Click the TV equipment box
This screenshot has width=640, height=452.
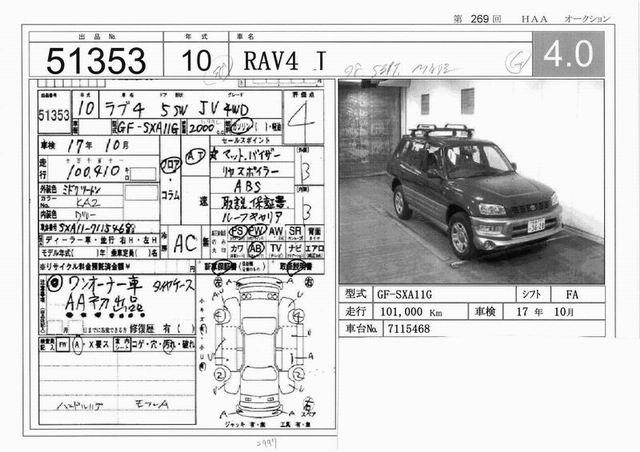(x=276, y=248)
